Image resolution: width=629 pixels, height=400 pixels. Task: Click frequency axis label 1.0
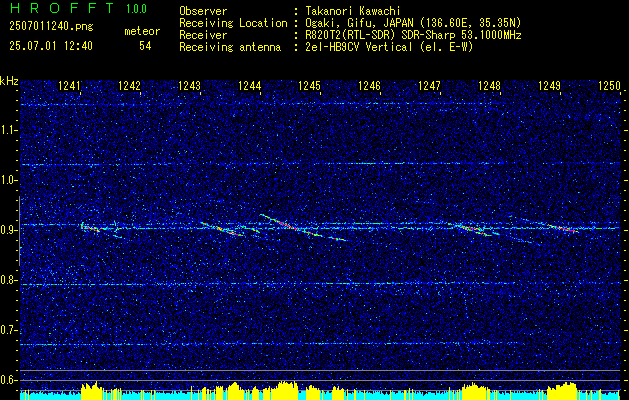click(x=8, y=180)
